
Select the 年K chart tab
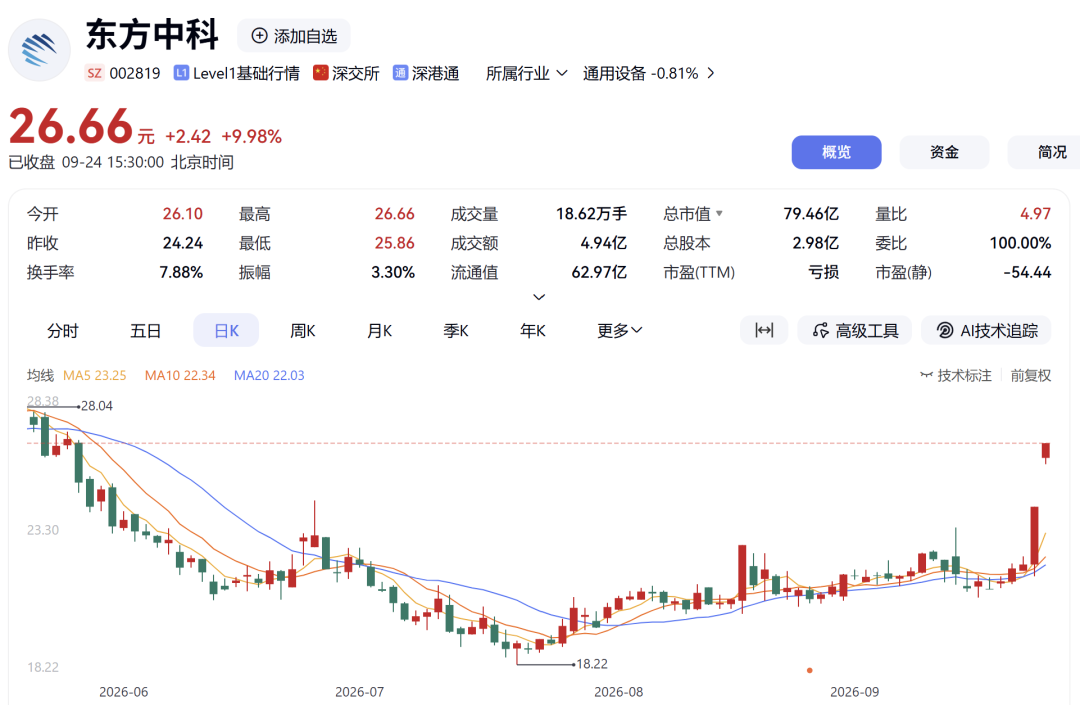(x=532, y=330)
